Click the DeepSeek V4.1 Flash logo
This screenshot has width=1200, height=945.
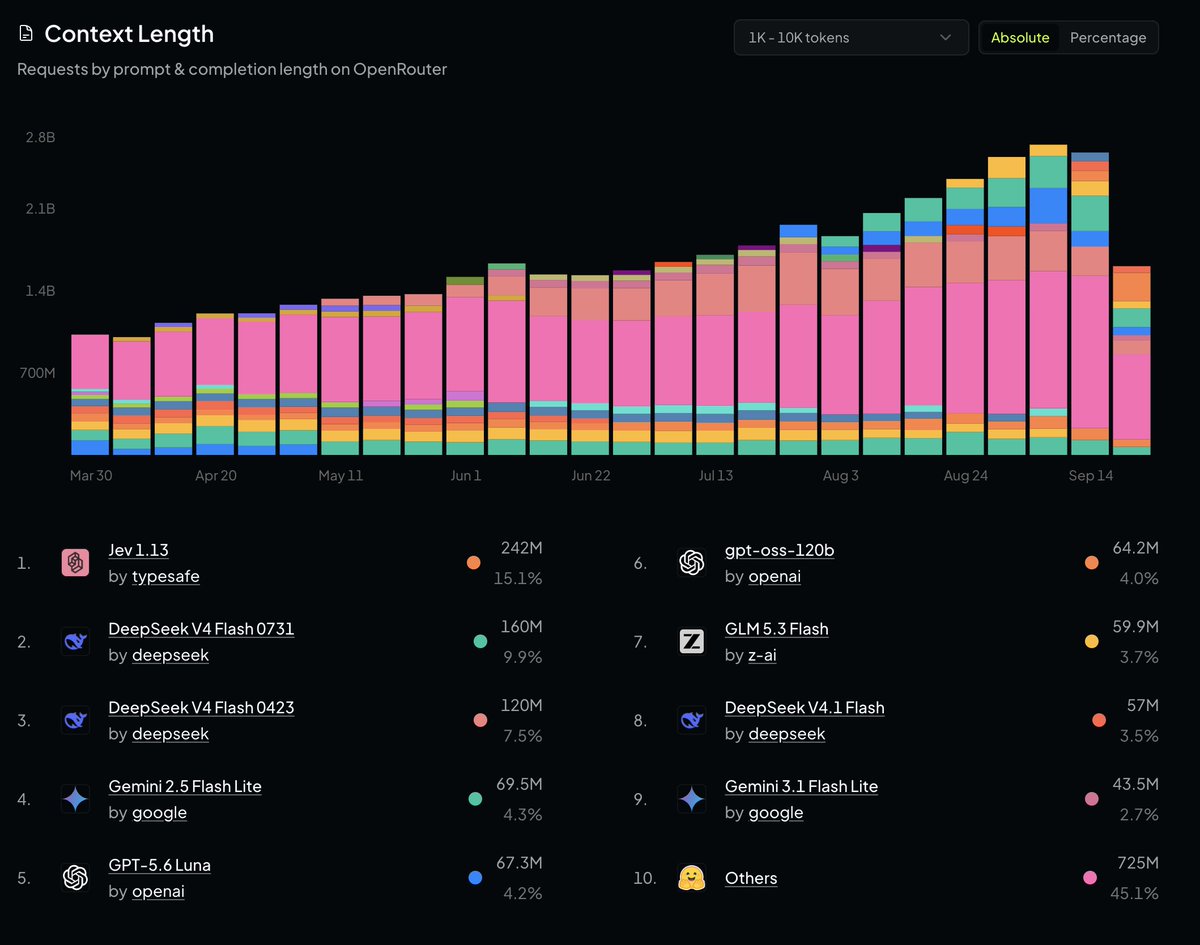pos(692,720)
